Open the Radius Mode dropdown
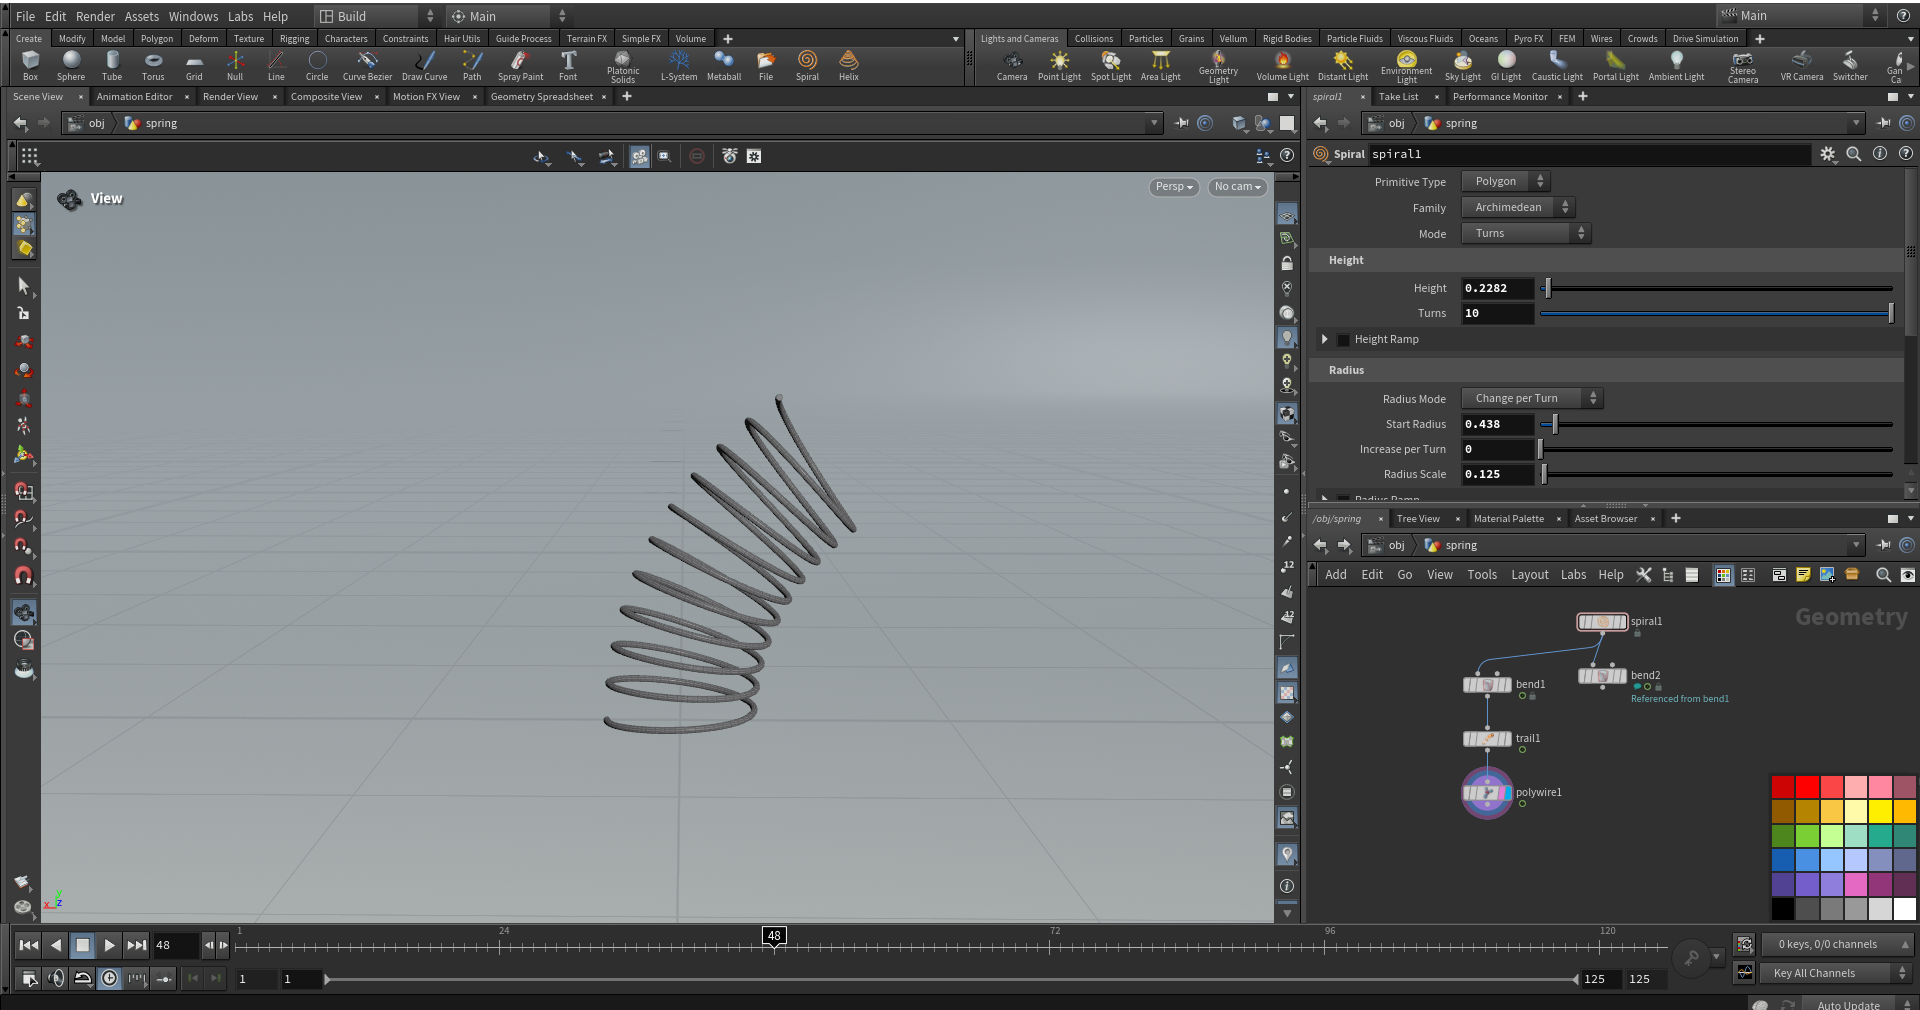1920x1010 pixels. click(1531, 398)
